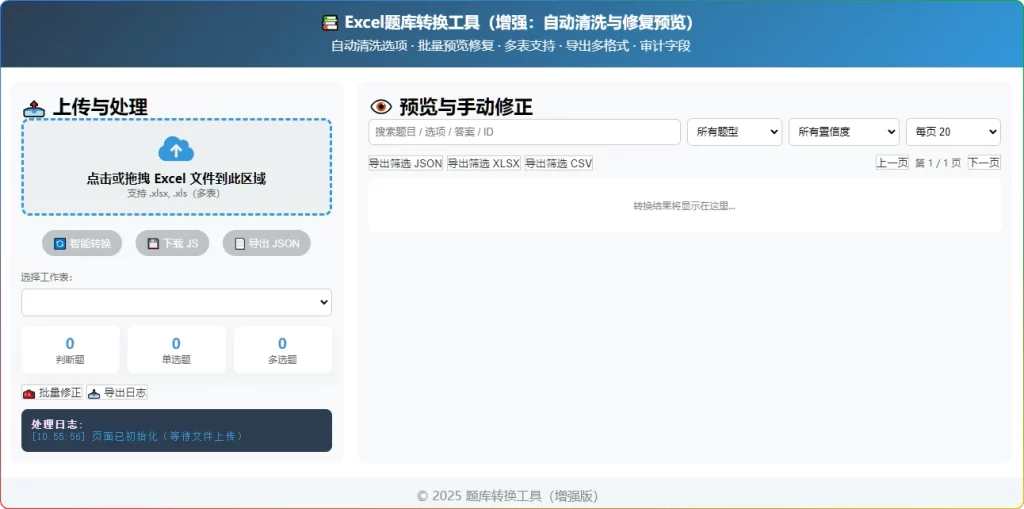Export filtered results with 导出筛选 CSV

(x=558, y=163)
